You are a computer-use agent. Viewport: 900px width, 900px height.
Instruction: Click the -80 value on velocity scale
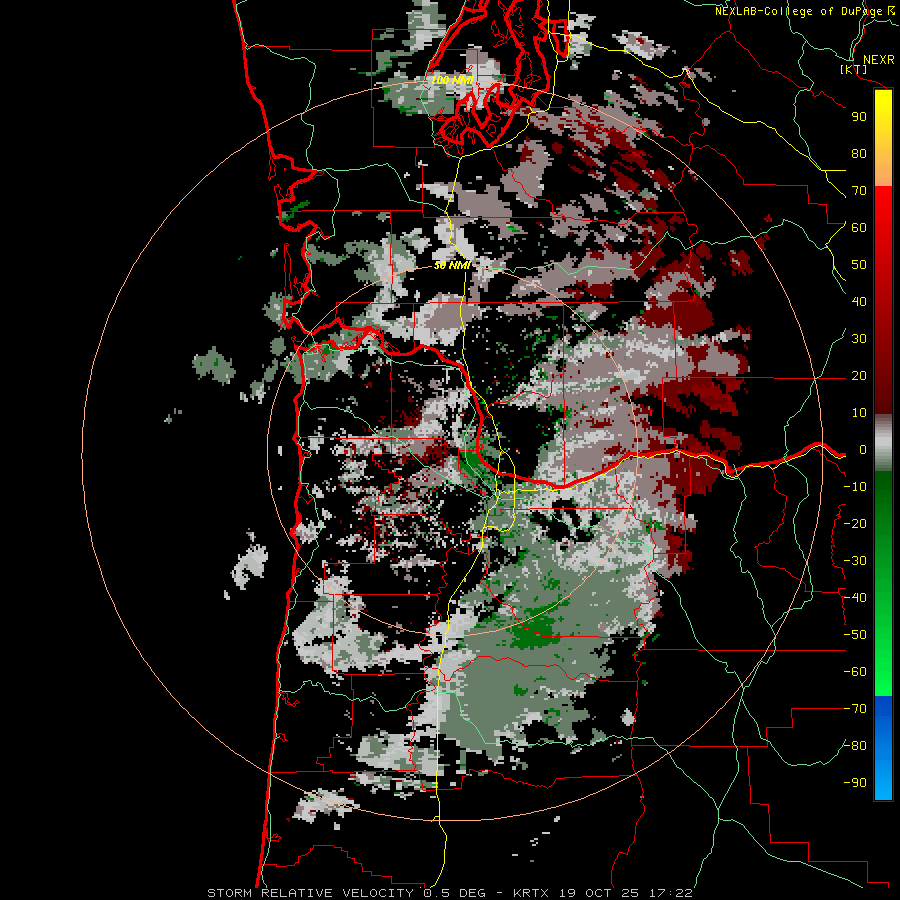pyautogui.click(x=855, y=746)
